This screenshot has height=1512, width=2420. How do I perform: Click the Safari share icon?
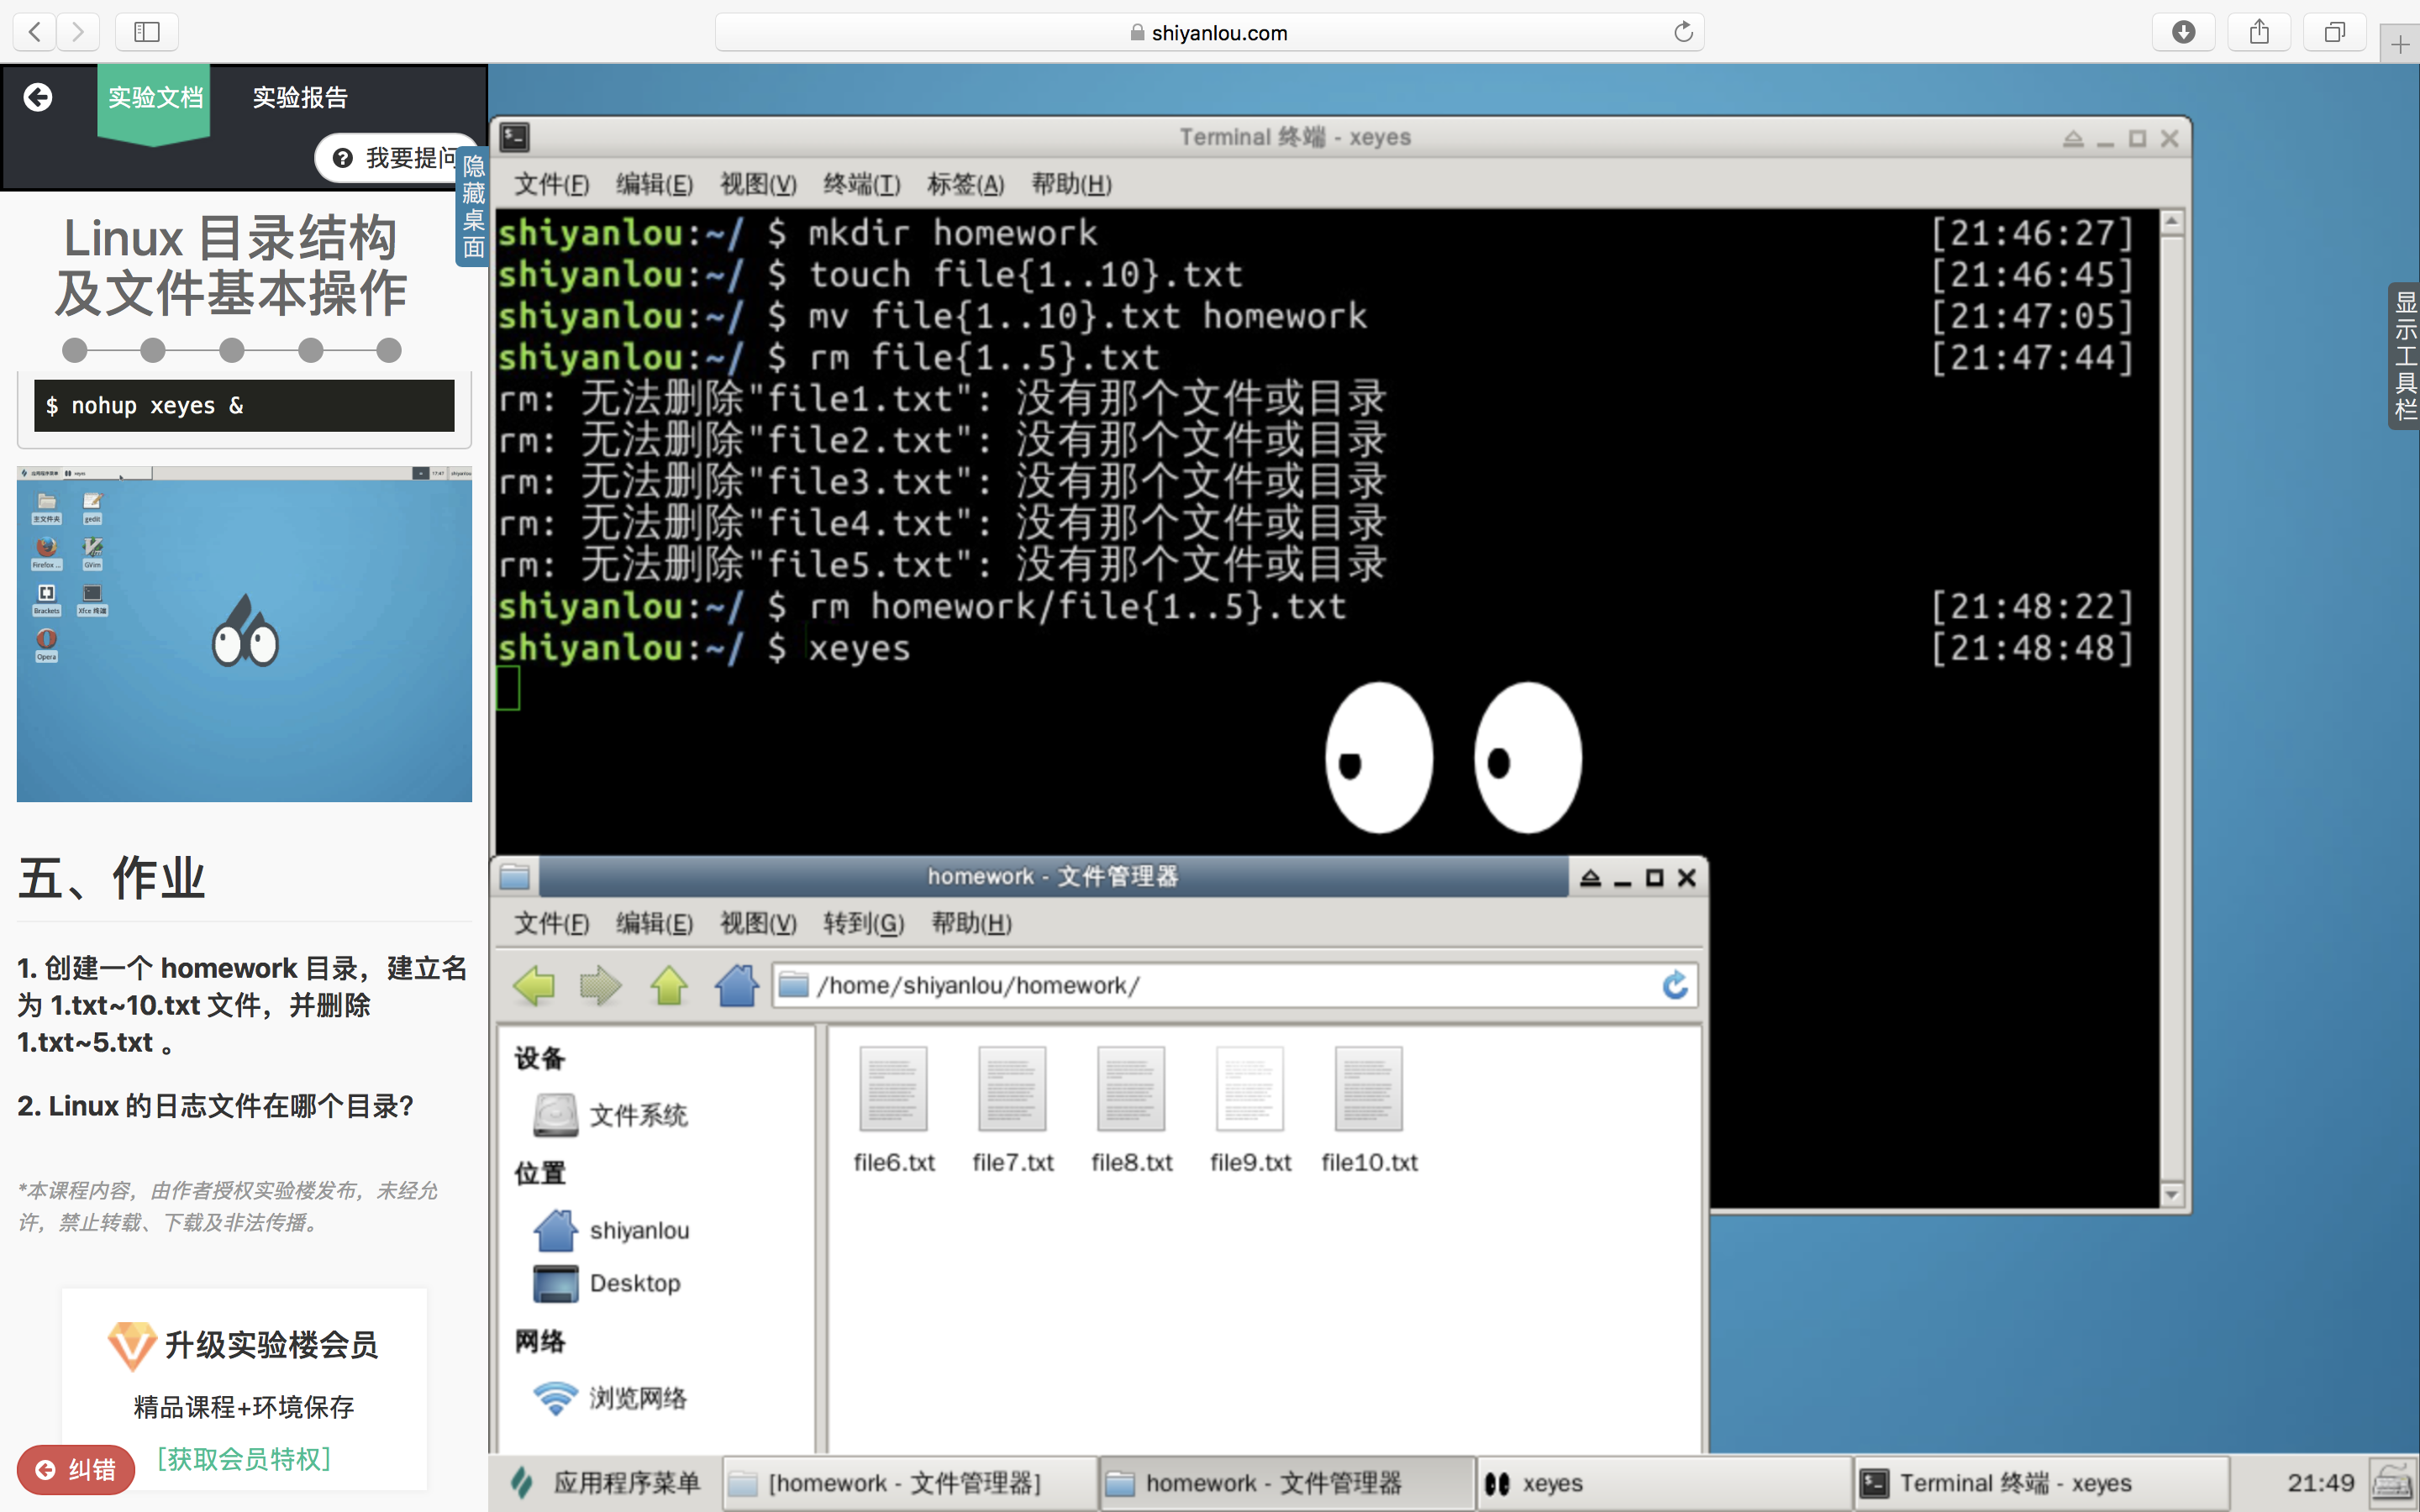click(x=2259, y=32)
